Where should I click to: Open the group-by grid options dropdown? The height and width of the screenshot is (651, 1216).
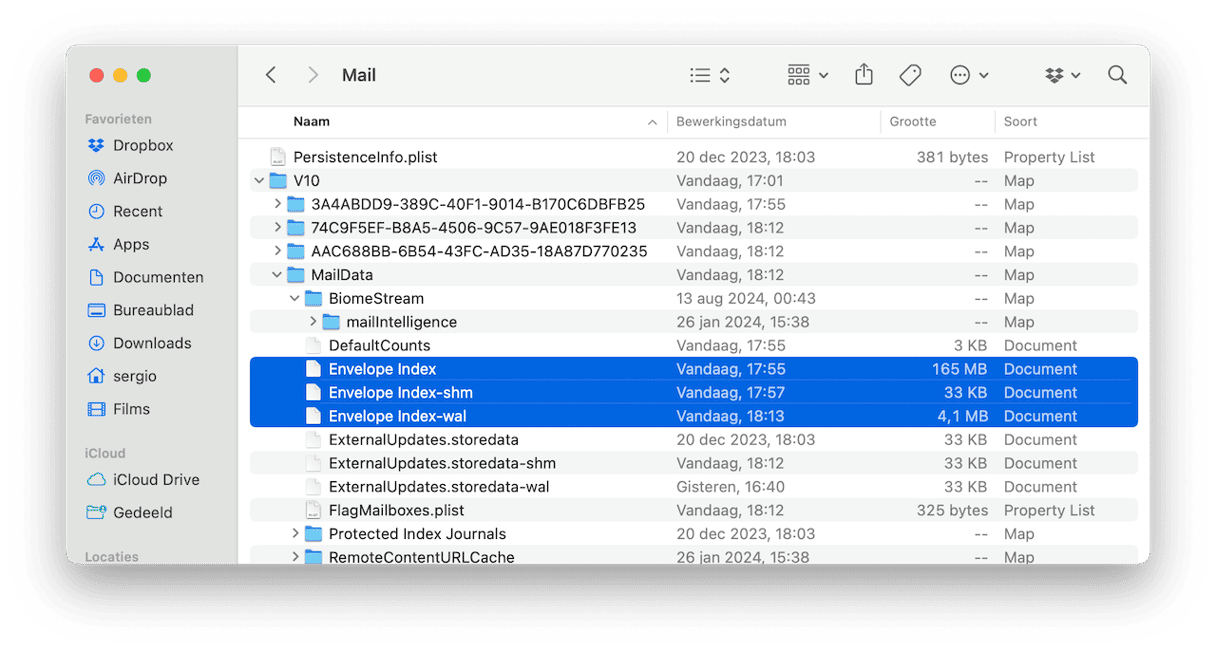(x=808, y=75)
